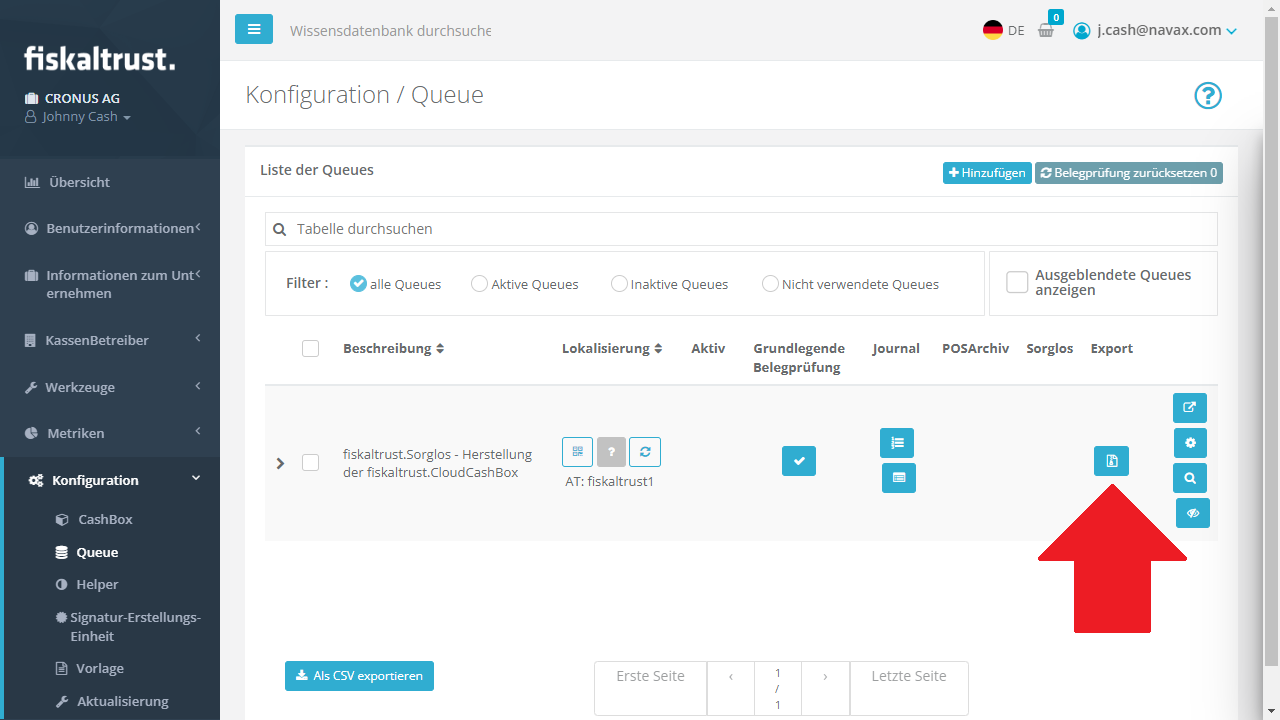Viewport: 1280px width, 720px height.
Task: Click the CRONUS AG company name
Action: tap(82, 98)
